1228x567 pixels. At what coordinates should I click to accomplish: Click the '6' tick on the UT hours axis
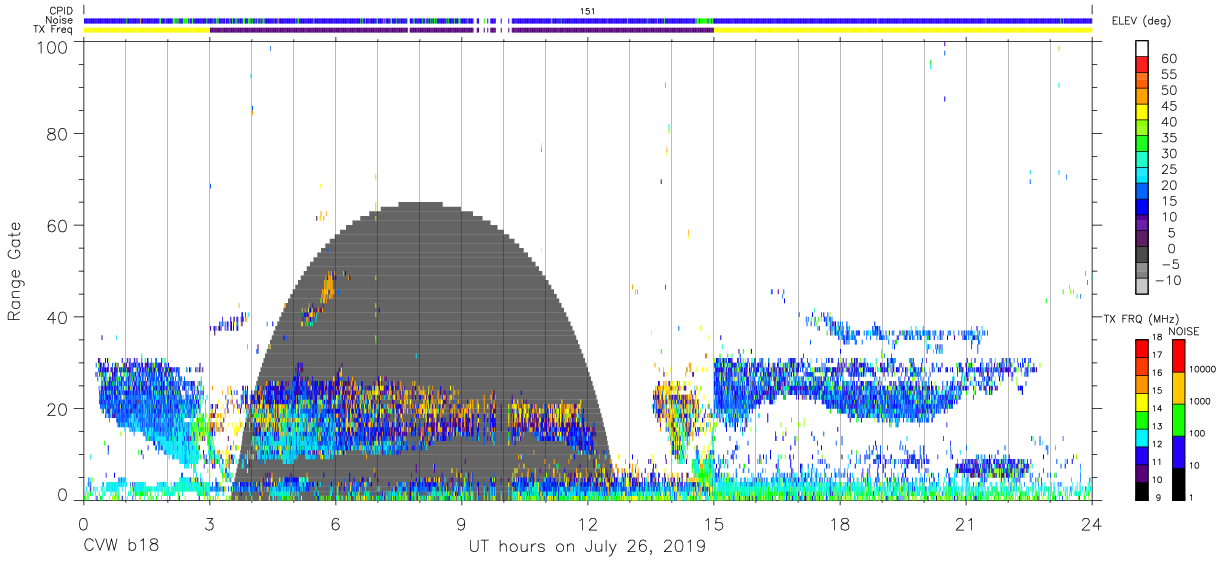pos(335,523)
